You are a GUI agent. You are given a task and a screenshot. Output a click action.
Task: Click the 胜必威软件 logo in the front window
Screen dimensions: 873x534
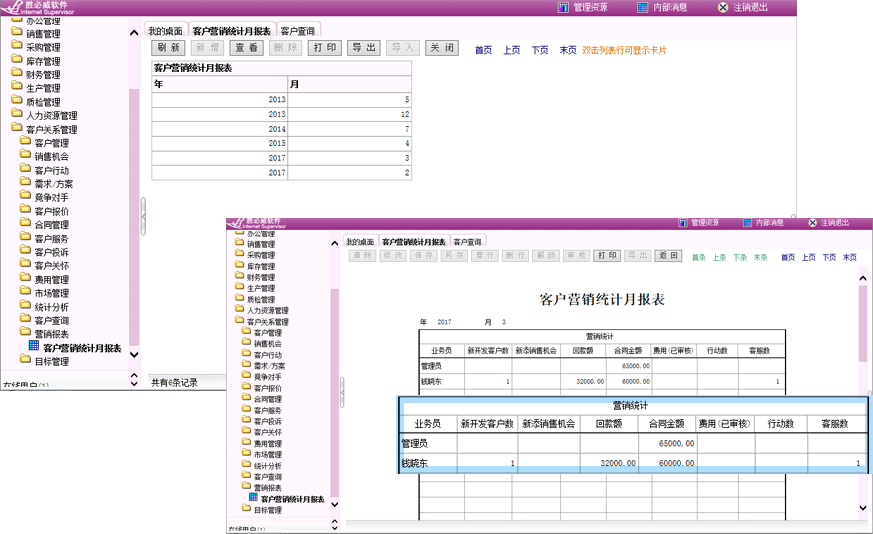click(x=257, y=223)
